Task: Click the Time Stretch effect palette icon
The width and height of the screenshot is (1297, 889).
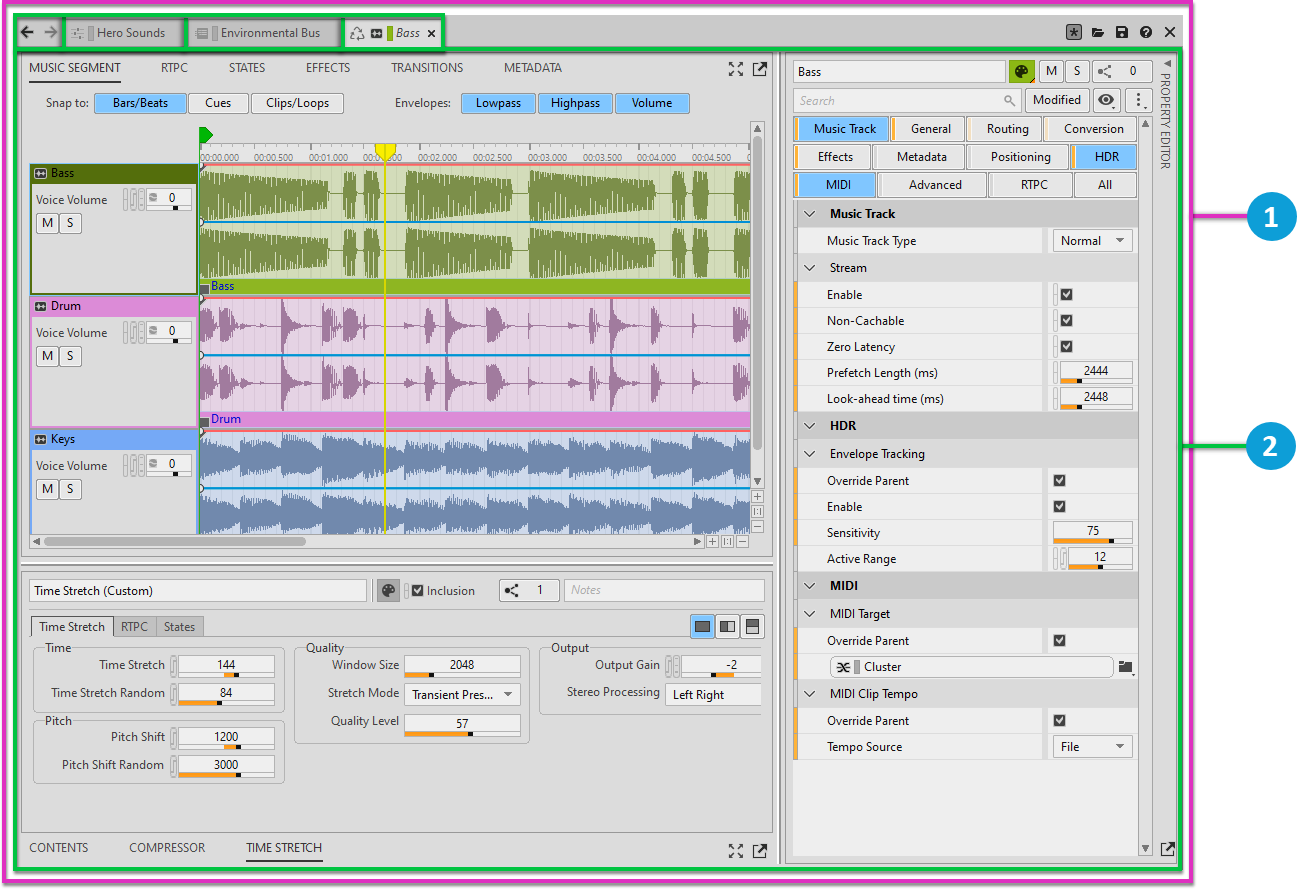Action: (x=388, y=590)
